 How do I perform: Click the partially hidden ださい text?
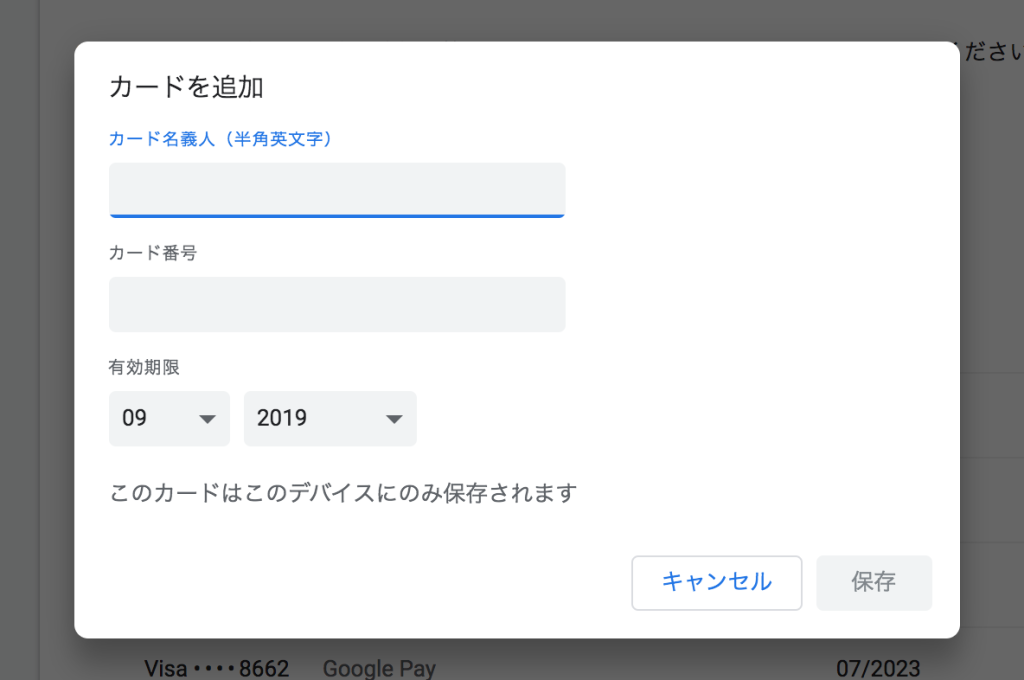pos(991,53)
